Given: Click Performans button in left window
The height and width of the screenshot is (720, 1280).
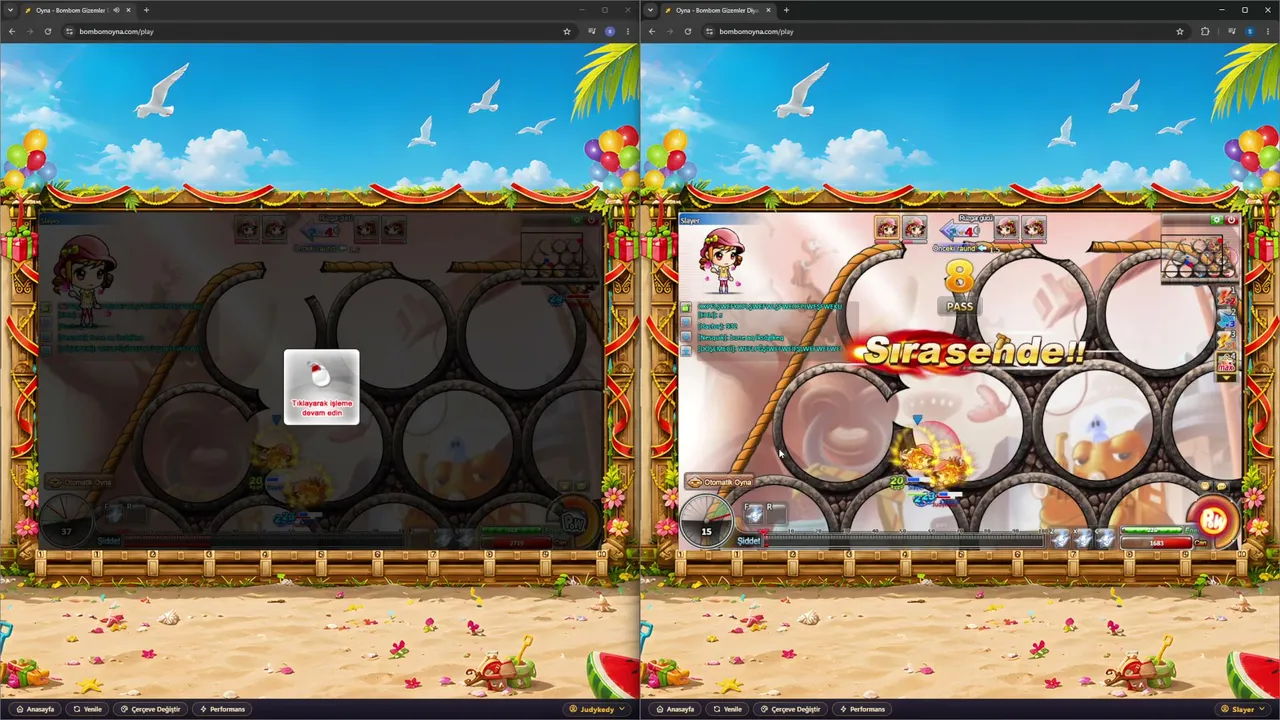Looking at the screenshot, I should click(222, 709).
